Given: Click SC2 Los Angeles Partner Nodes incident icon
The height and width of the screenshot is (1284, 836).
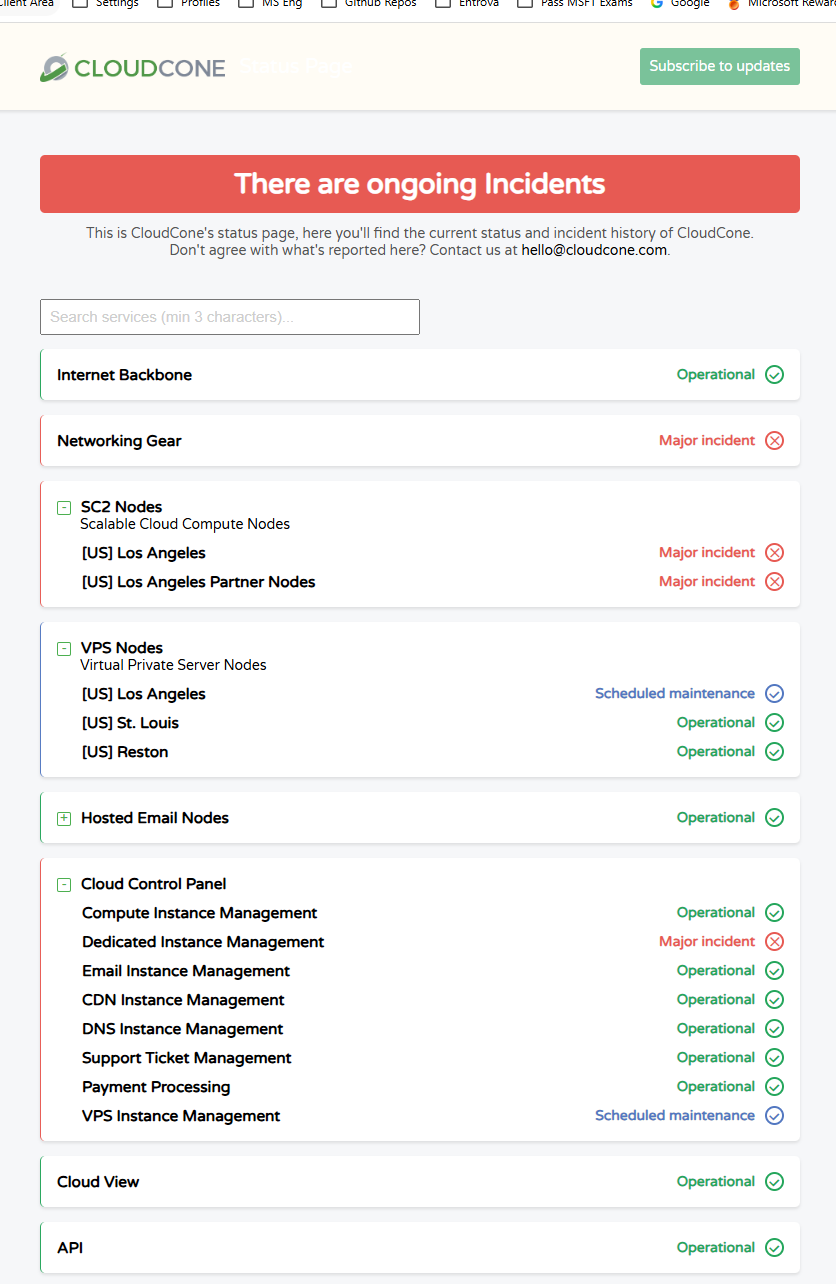Looking at the screenshot, I should click(x=774, y=582).
